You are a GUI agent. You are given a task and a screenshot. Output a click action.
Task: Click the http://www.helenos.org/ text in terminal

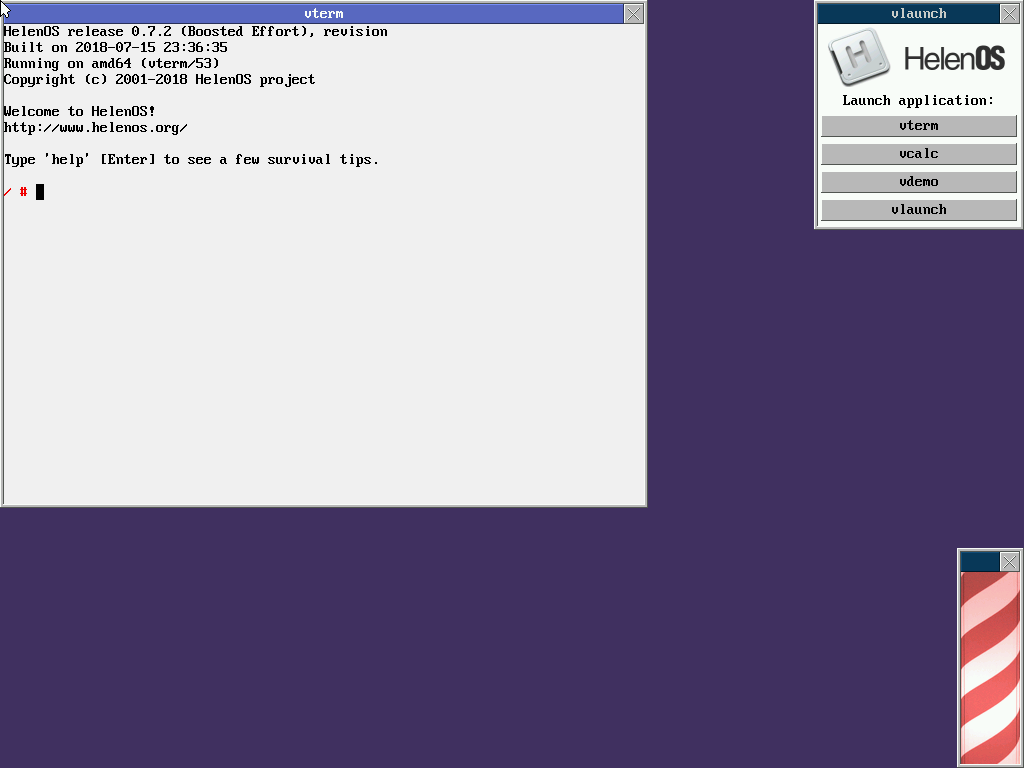95,127
